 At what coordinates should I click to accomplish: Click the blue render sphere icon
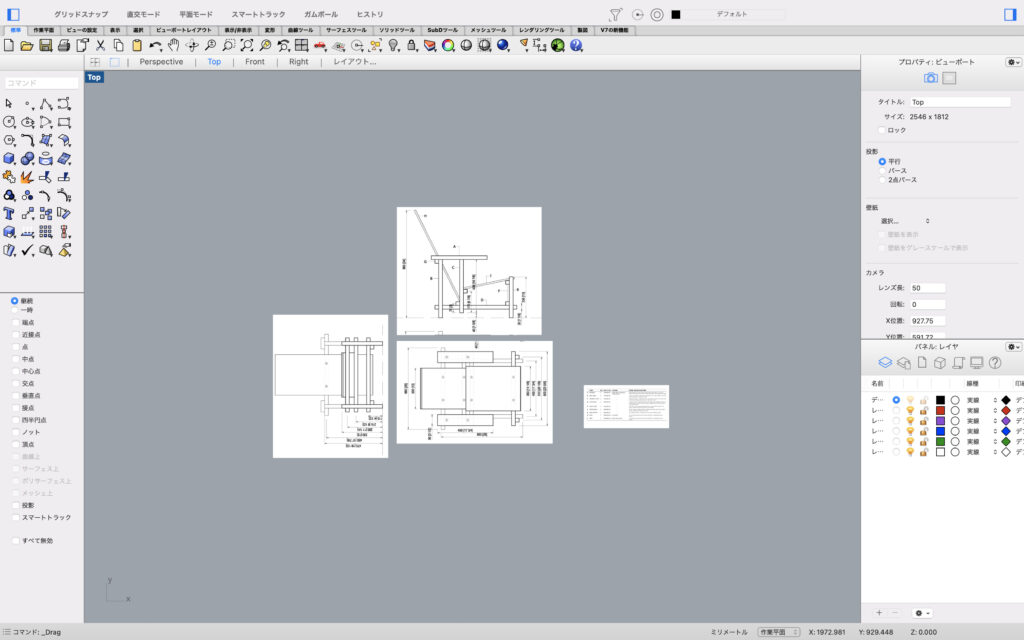[503, 45]
